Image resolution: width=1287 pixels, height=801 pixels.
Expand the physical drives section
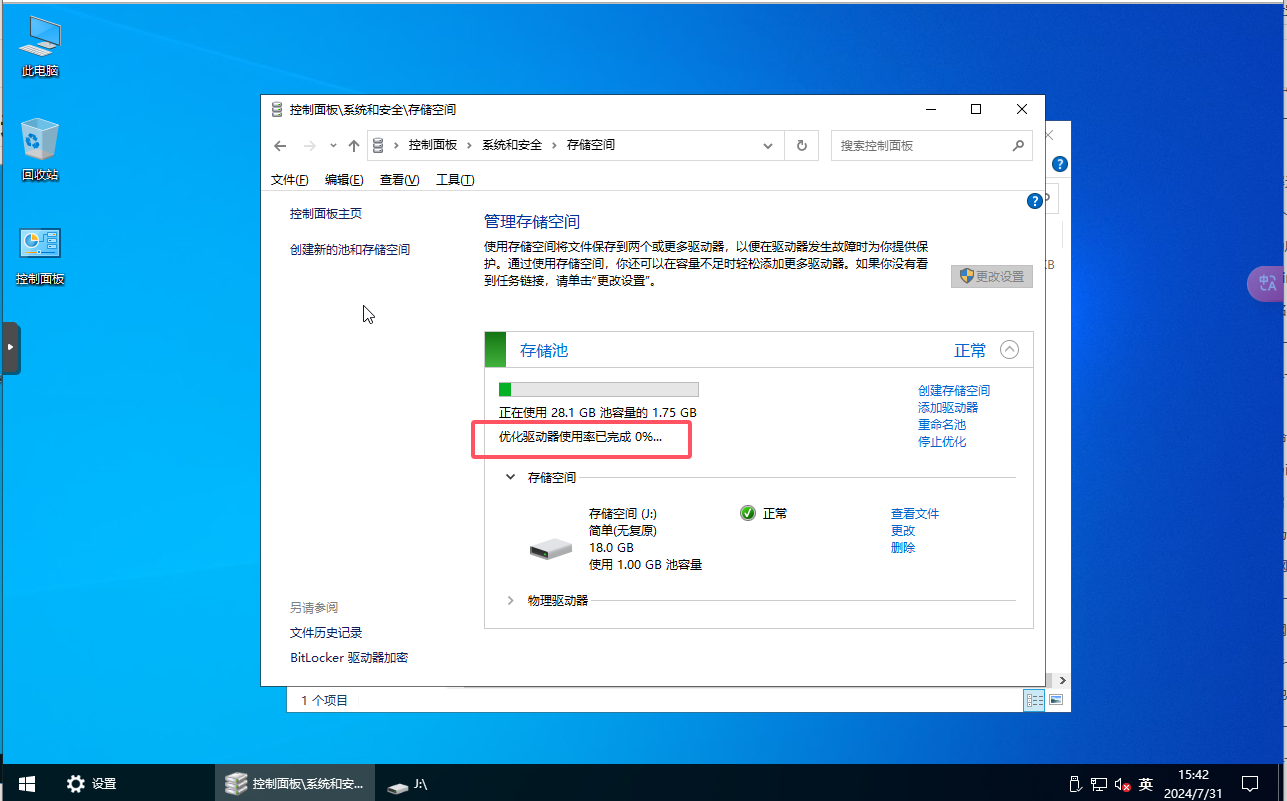coord(510,601)
